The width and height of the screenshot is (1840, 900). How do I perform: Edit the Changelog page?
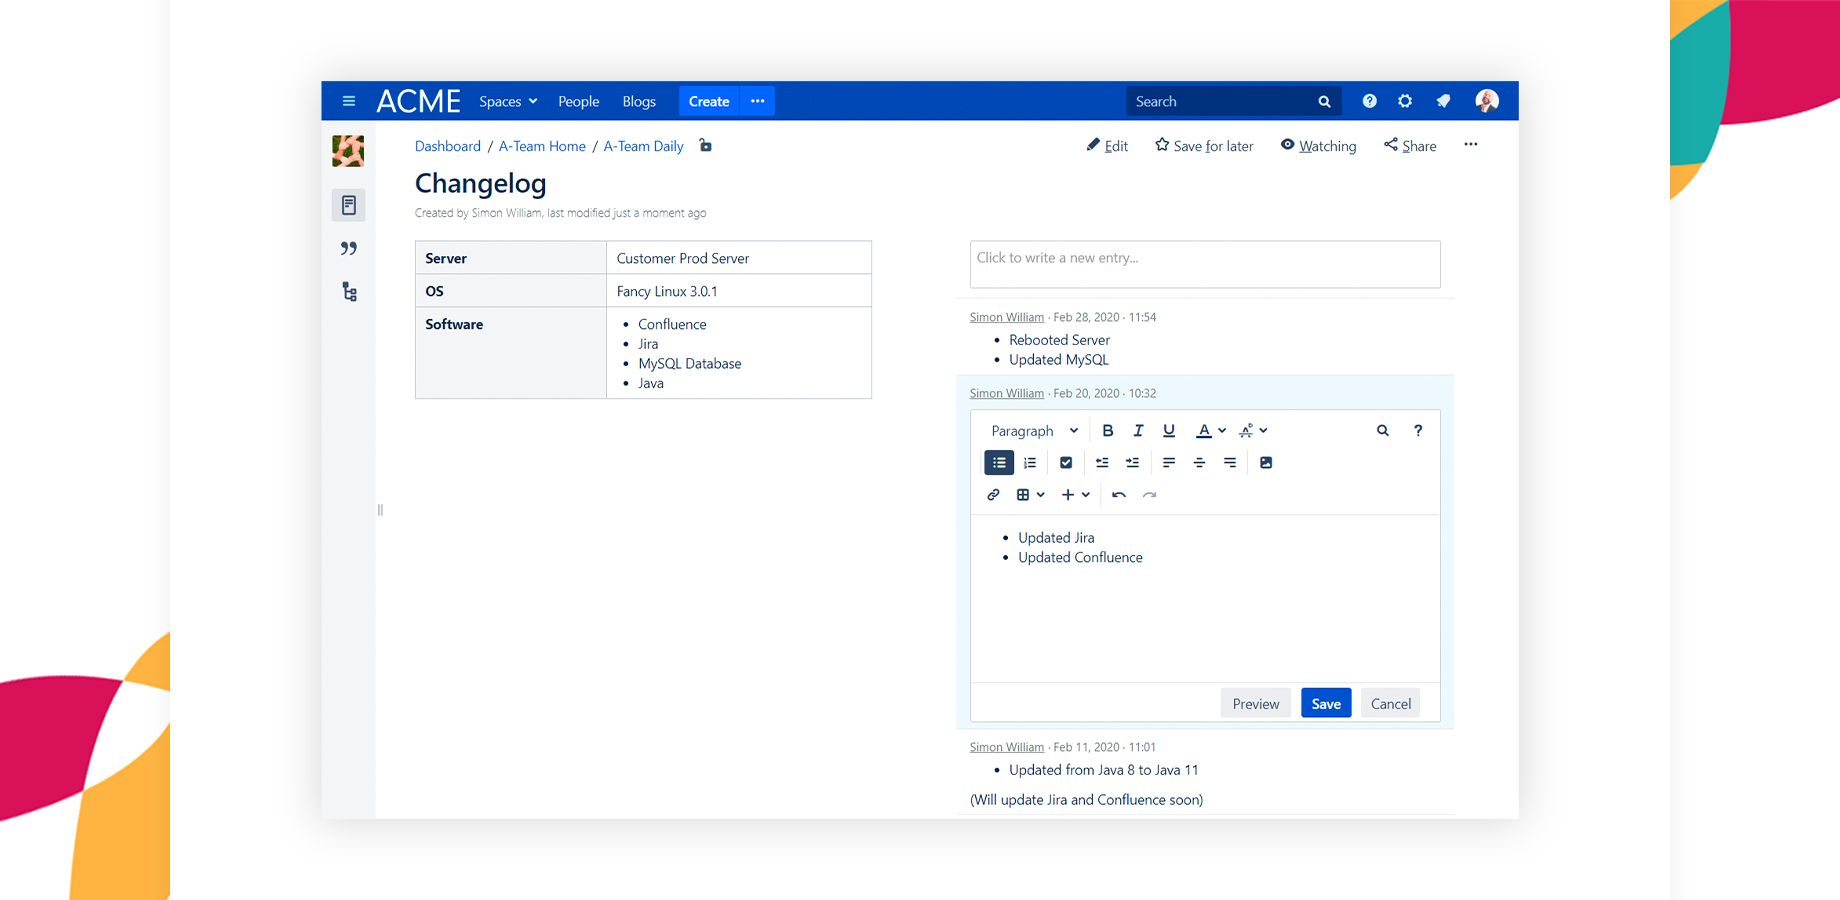[x=1107, y=146]
